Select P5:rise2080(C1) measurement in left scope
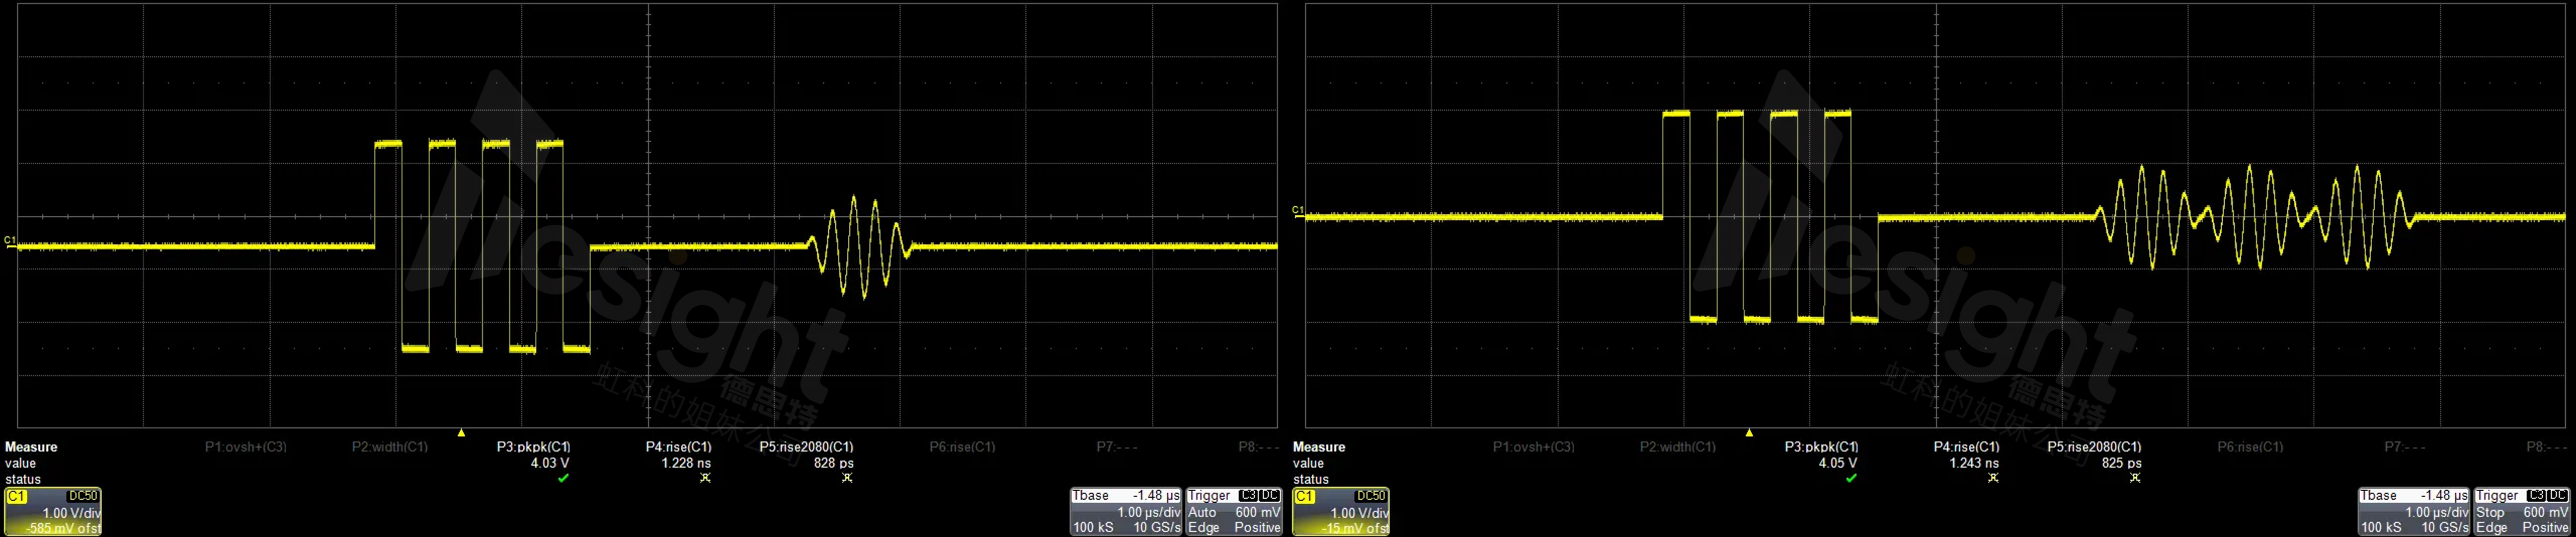 [807, 447]
